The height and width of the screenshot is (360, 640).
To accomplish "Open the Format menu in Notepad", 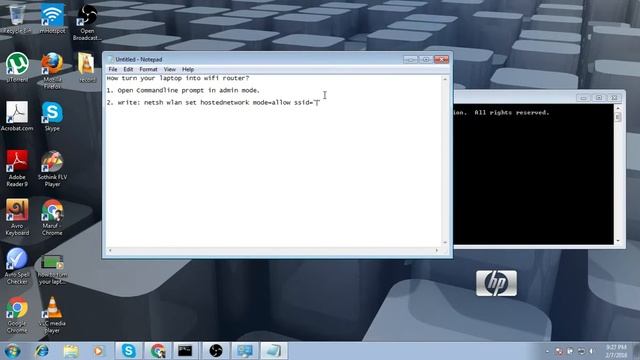I will (148, 69).
